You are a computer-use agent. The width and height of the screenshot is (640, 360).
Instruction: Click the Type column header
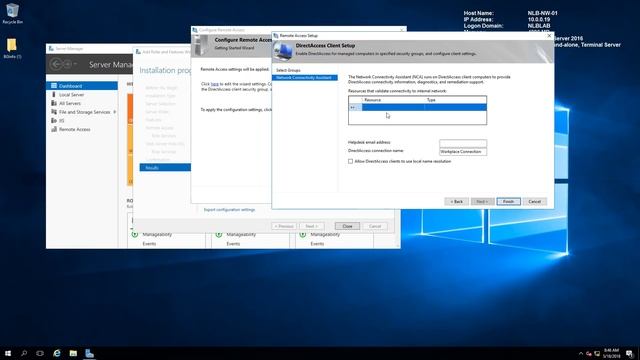click(456, 100)
